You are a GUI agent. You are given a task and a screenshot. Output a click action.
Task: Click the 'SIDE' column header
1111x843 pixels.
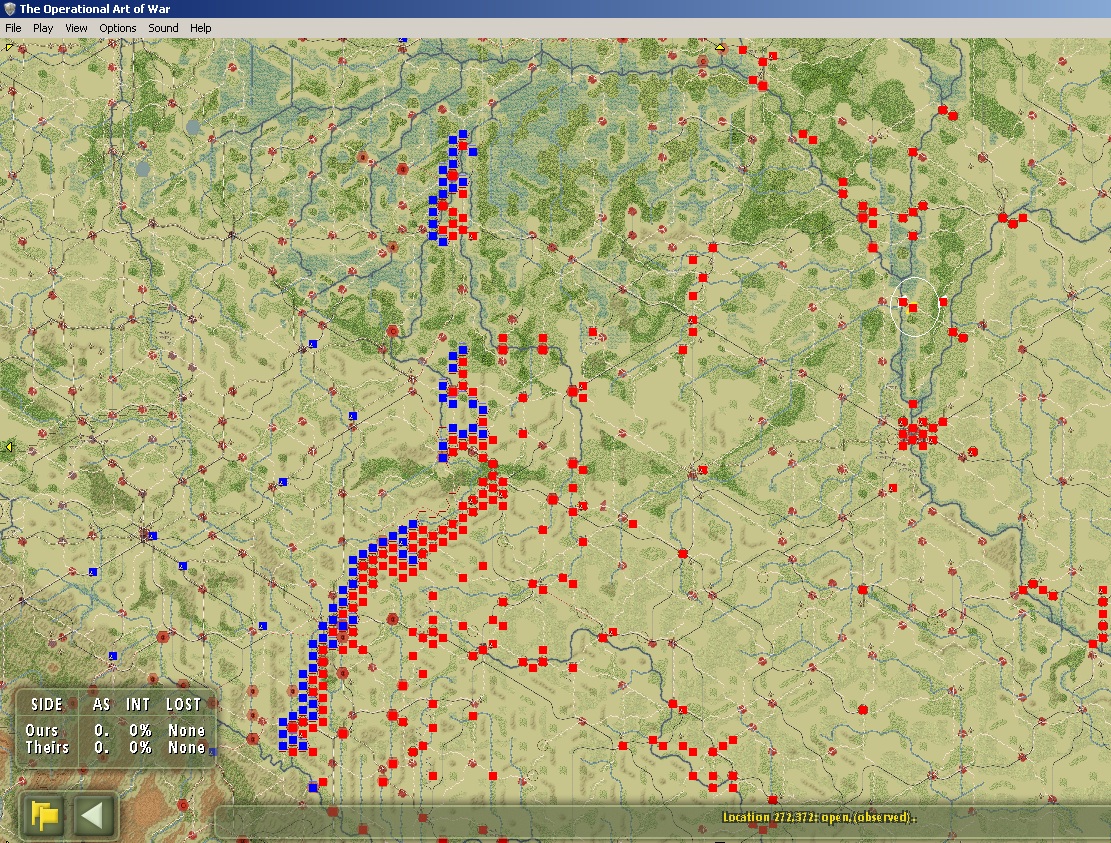click(x=47, y=704)
